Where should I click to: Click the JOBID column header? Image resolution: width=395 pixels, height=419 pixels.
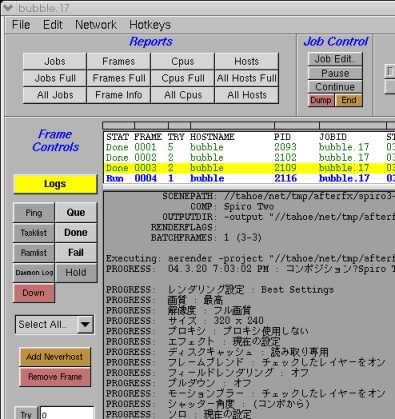point(333,137)
